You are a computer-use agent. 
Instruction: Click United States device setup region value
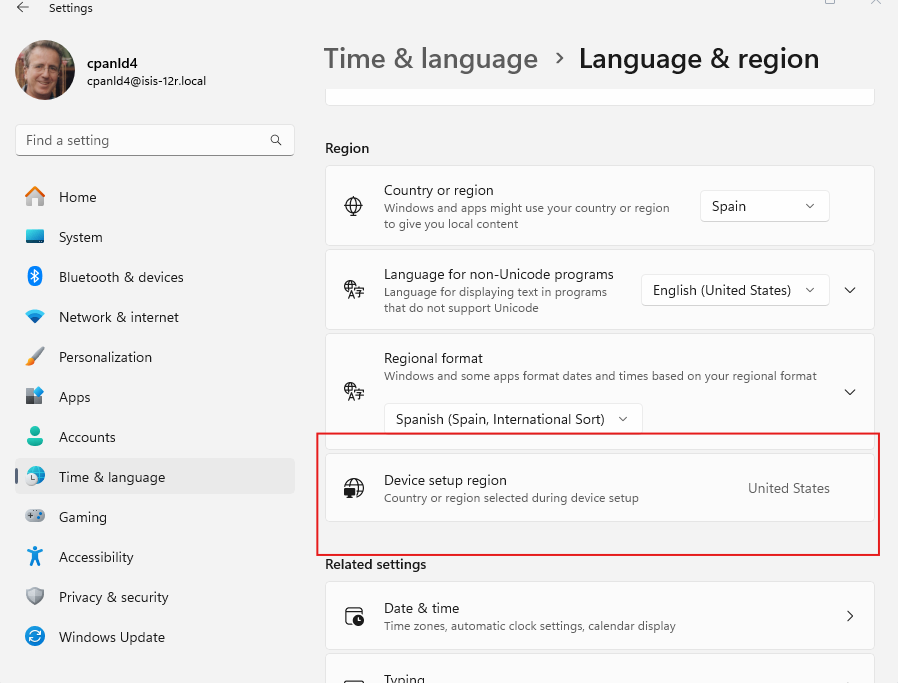click(x=789, y=488)
